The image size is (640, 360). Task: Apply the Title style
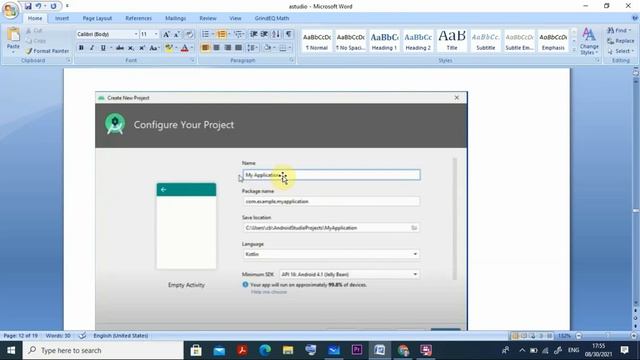[452, 41]
